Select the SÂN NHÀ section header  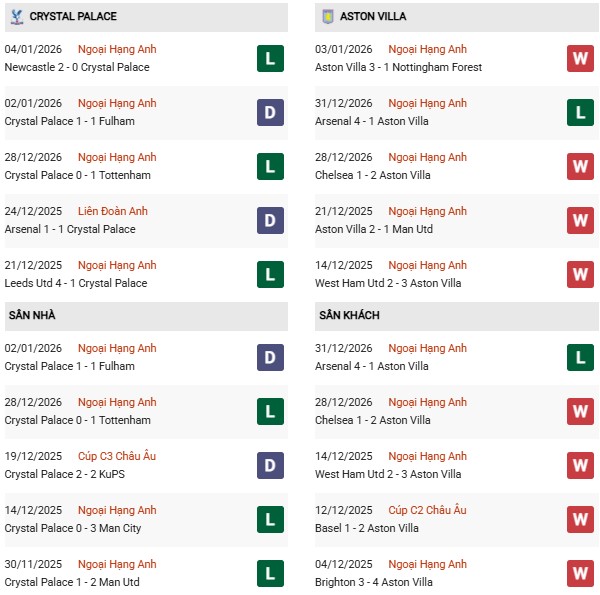(31, 316)
